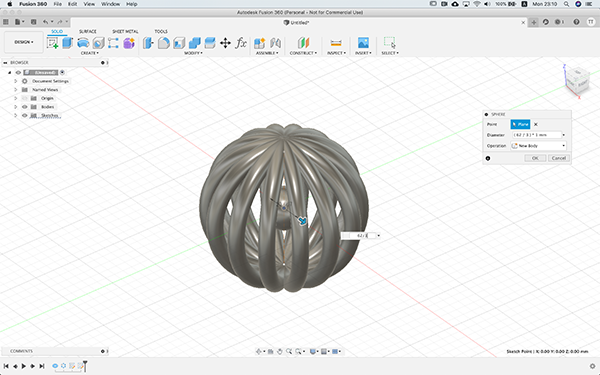
Task: Switch to the Sheet Metal tab
Action: pyautogui.click(x=125, y=31)
